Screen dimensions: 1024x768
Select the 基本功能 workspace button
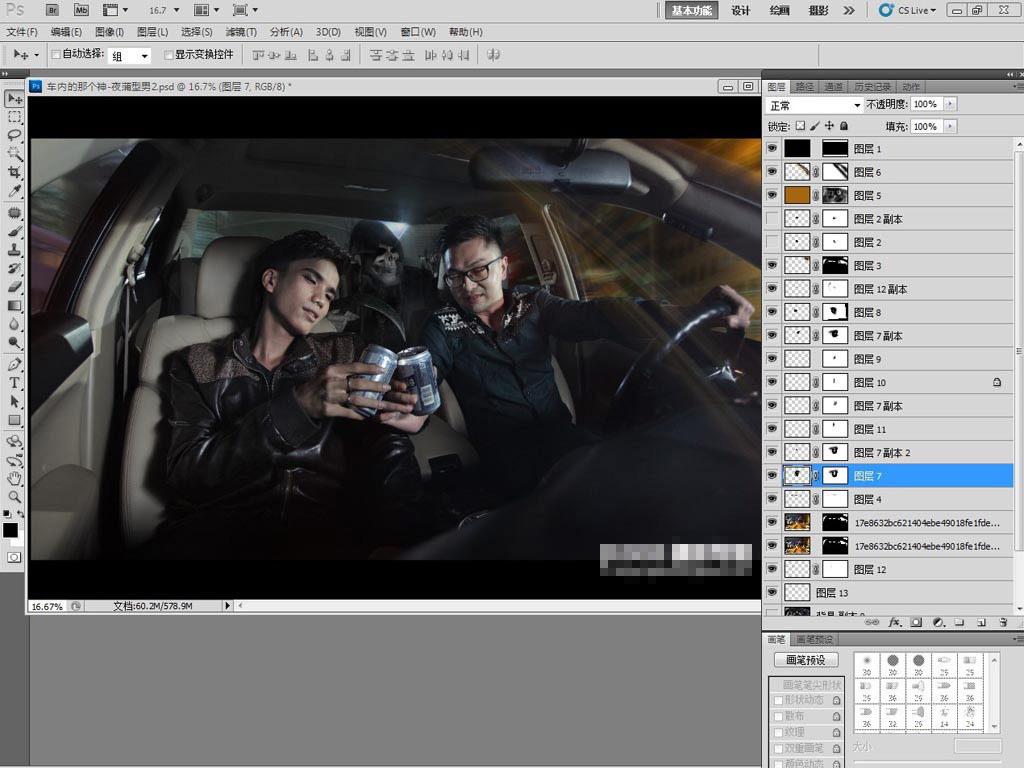coord(692,10)
